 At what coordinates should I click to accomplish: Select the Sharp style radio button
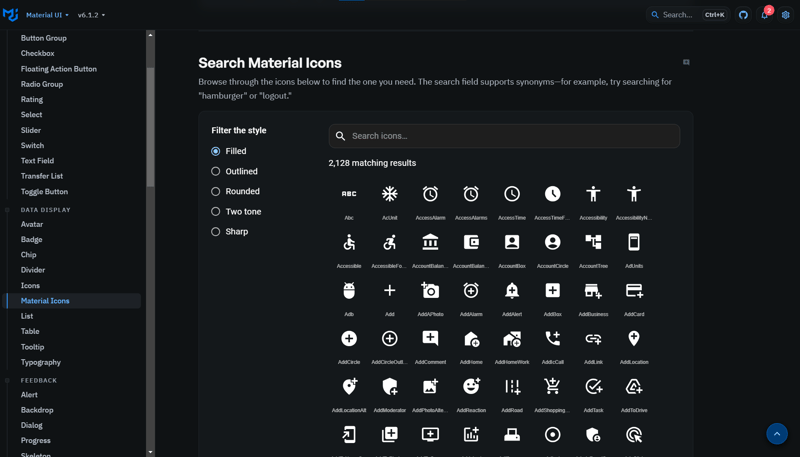pyautogui.click(x=216, y=232)
